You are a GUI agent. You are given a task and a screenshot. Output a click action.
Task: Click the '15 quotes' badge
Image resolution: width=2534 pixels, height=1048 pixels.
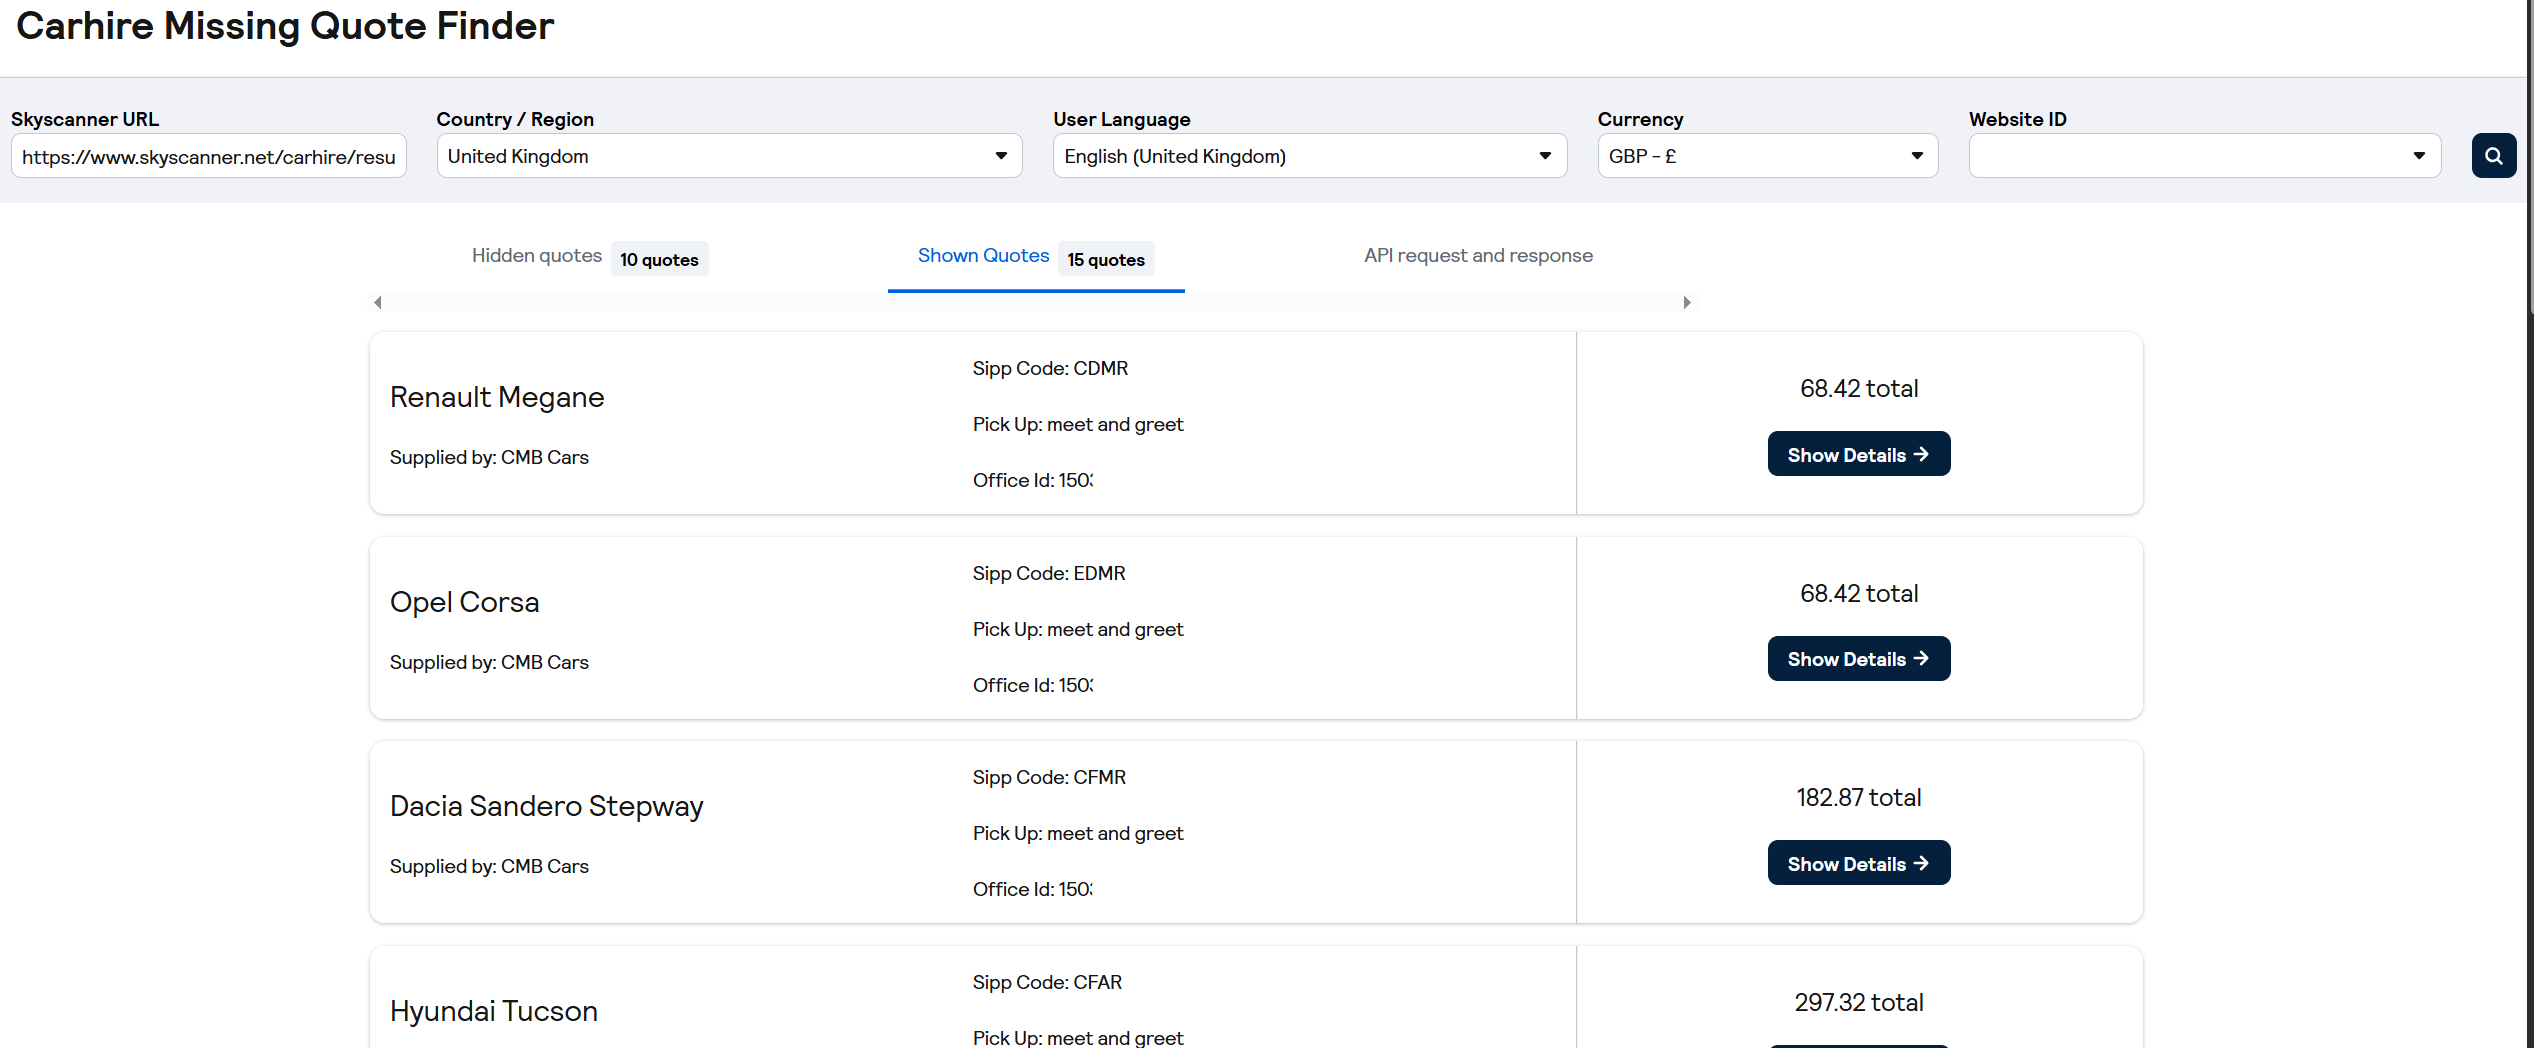point(1106,259)
